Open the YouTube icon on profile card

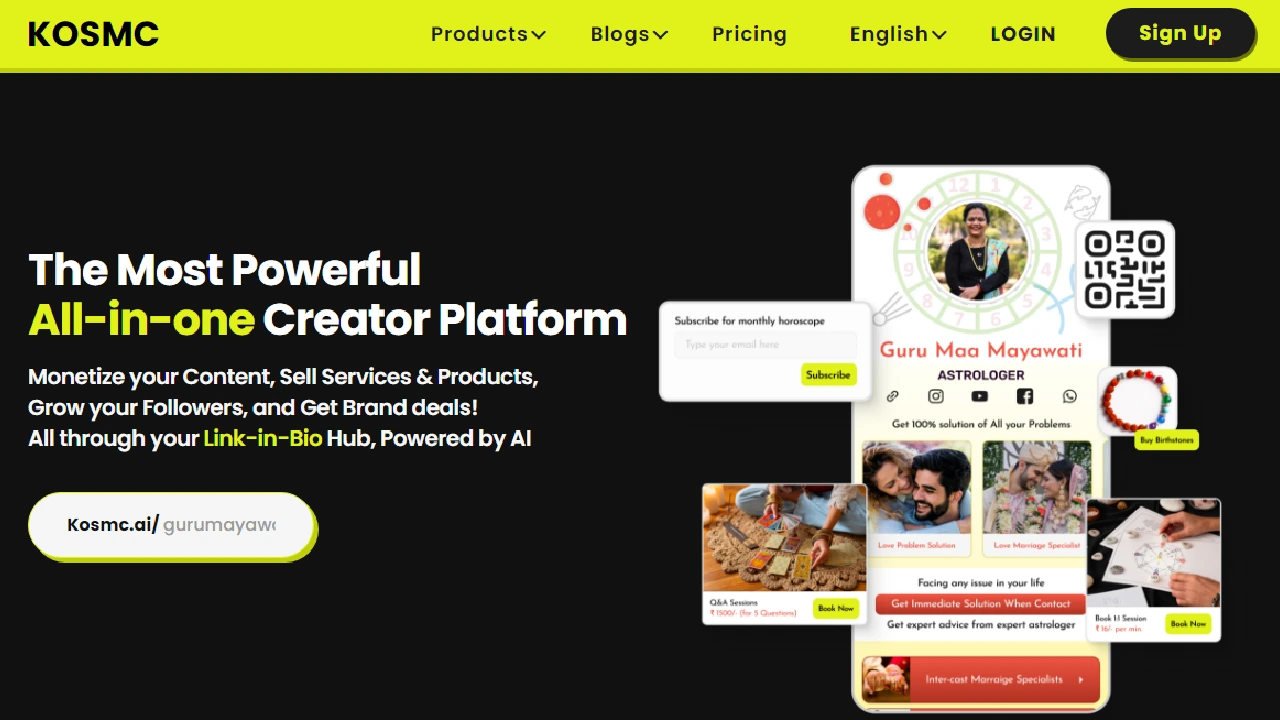(979, 397)
